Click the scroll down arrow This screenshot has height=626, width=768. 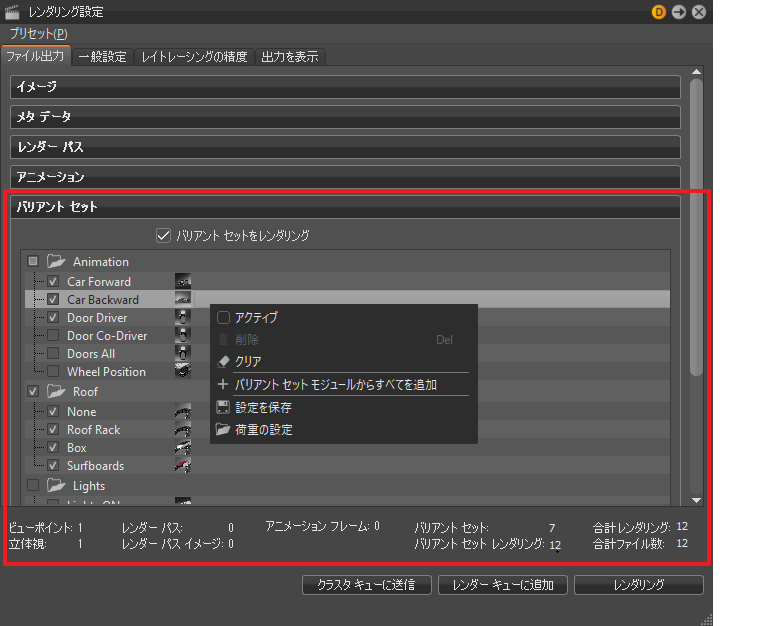pos(696,500)
